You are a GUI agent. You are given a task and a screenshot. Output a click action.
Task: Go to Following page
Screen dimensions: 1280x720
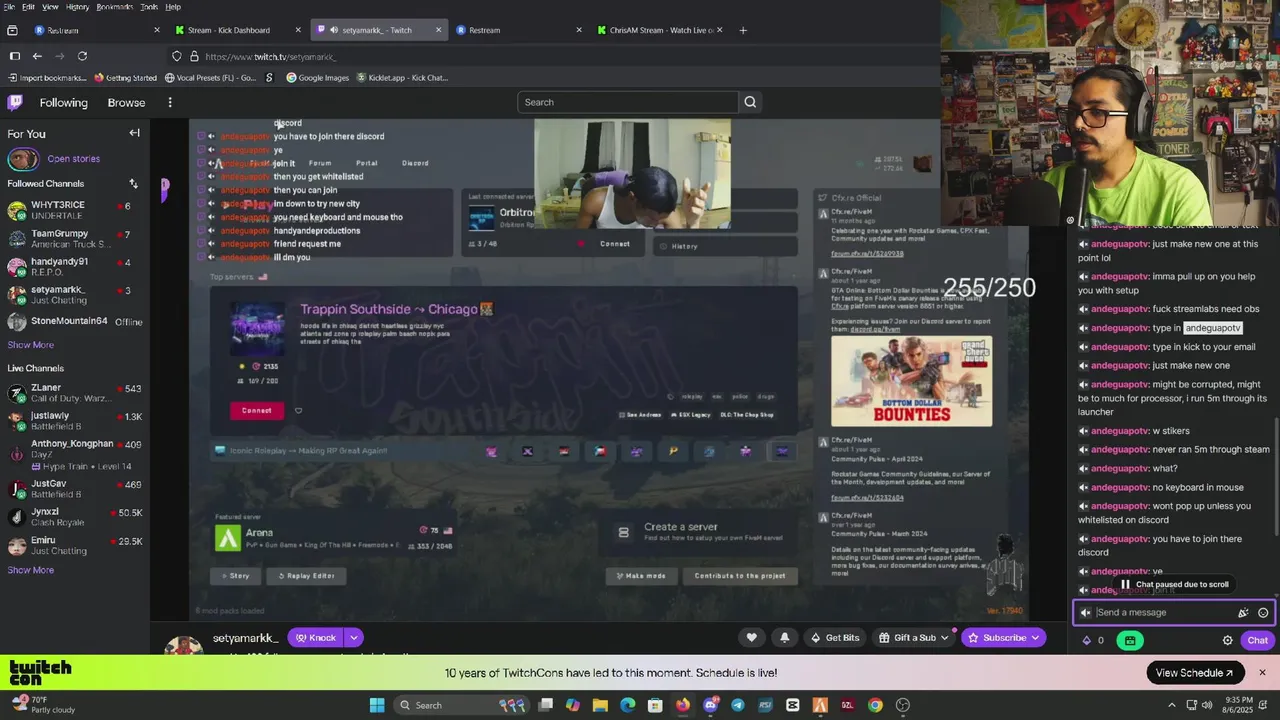pyautogui.click(x=63, y=102)
